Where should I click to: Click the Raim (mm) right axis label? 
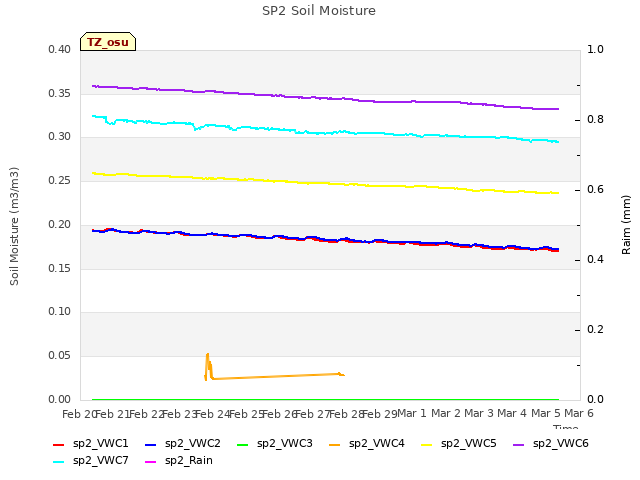626,225
